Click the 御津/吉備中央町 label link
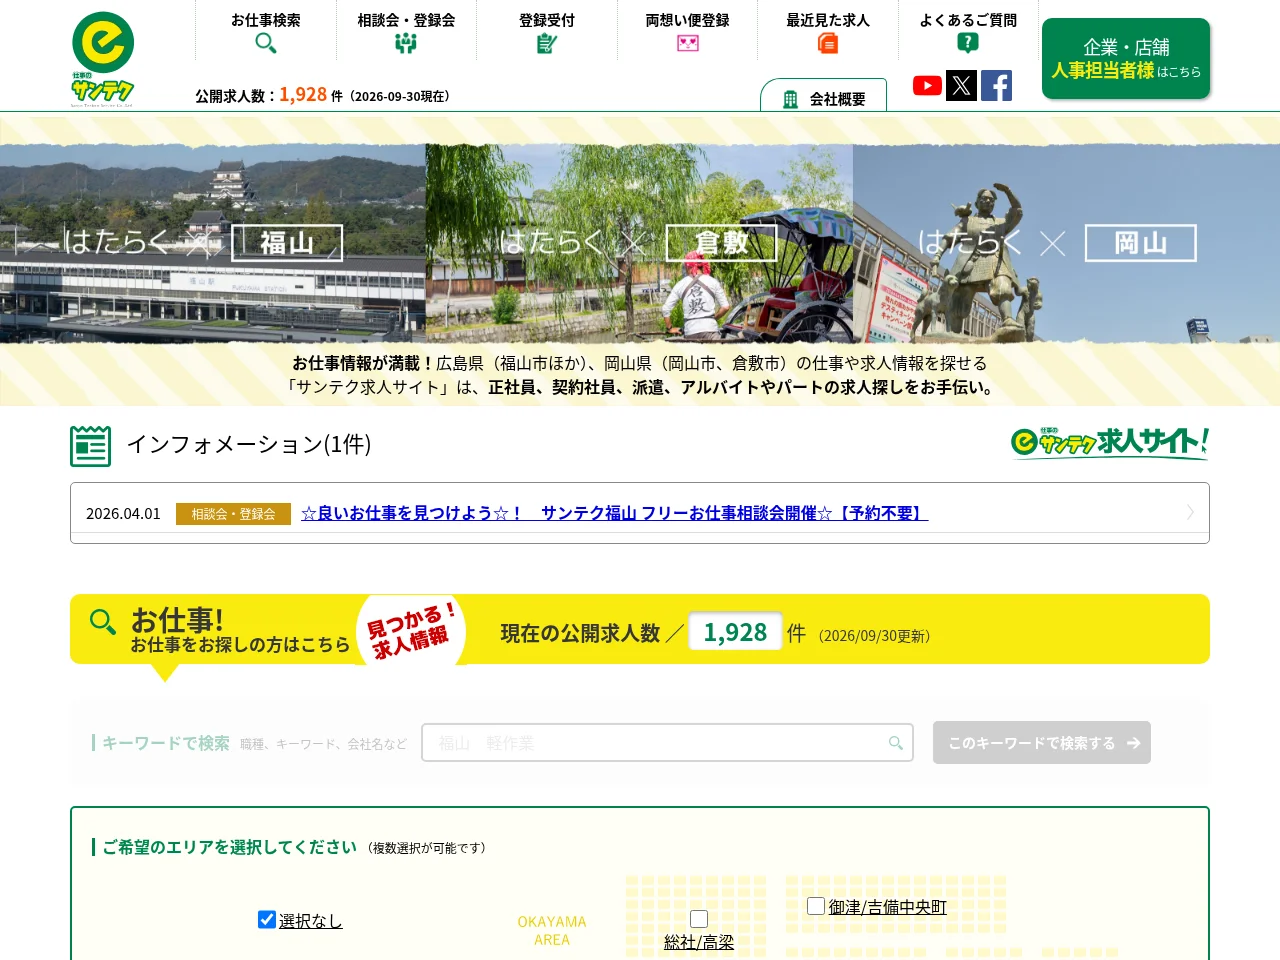 tap(888, 907)
